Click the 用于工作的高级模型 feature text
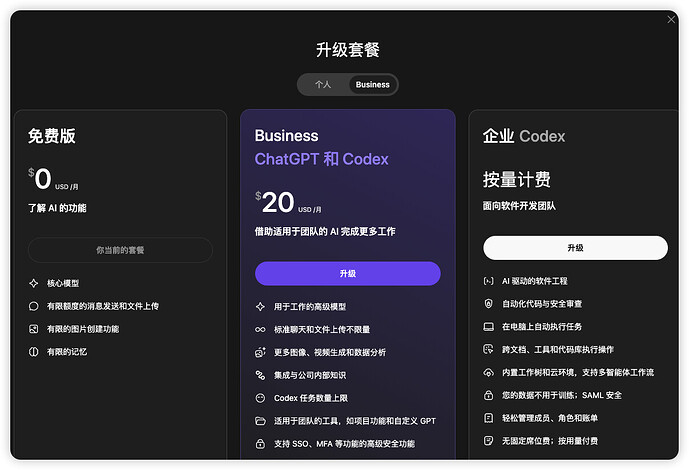The image size is (689, 470). point(310,307)
